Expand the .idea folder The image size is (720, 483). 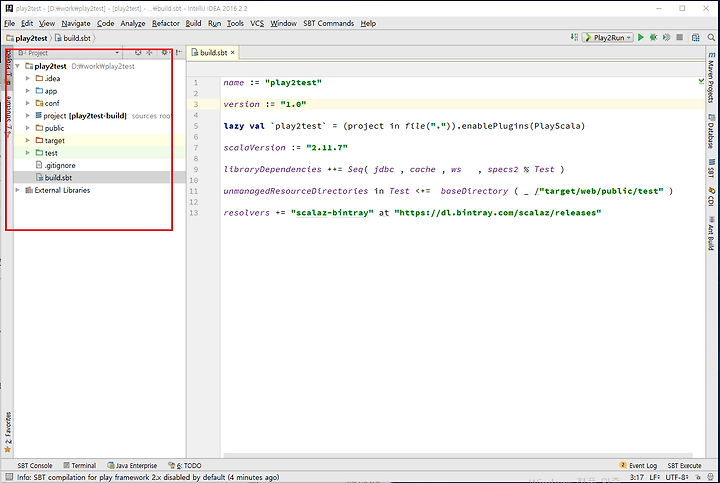point(28,79)
